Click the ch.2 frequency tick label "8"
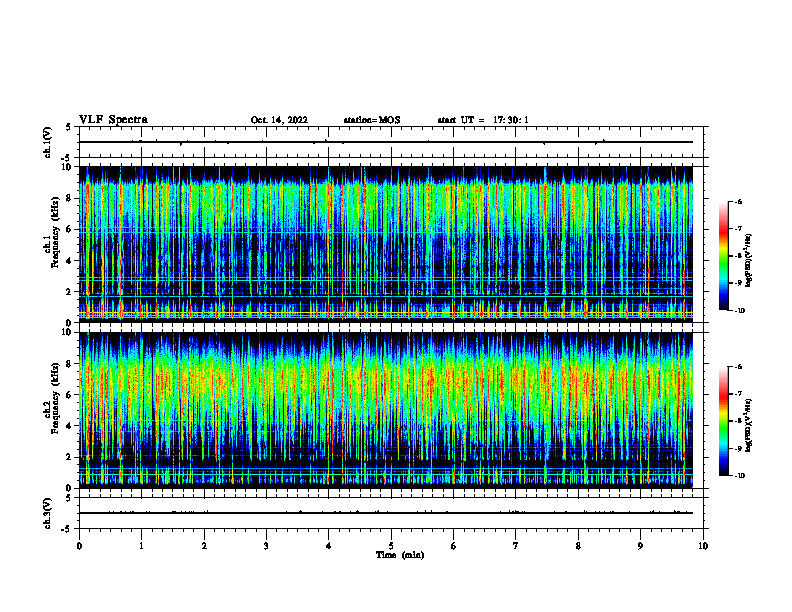Image resolution: width=792 pixels, height=612 pixels. click(70, 364)
